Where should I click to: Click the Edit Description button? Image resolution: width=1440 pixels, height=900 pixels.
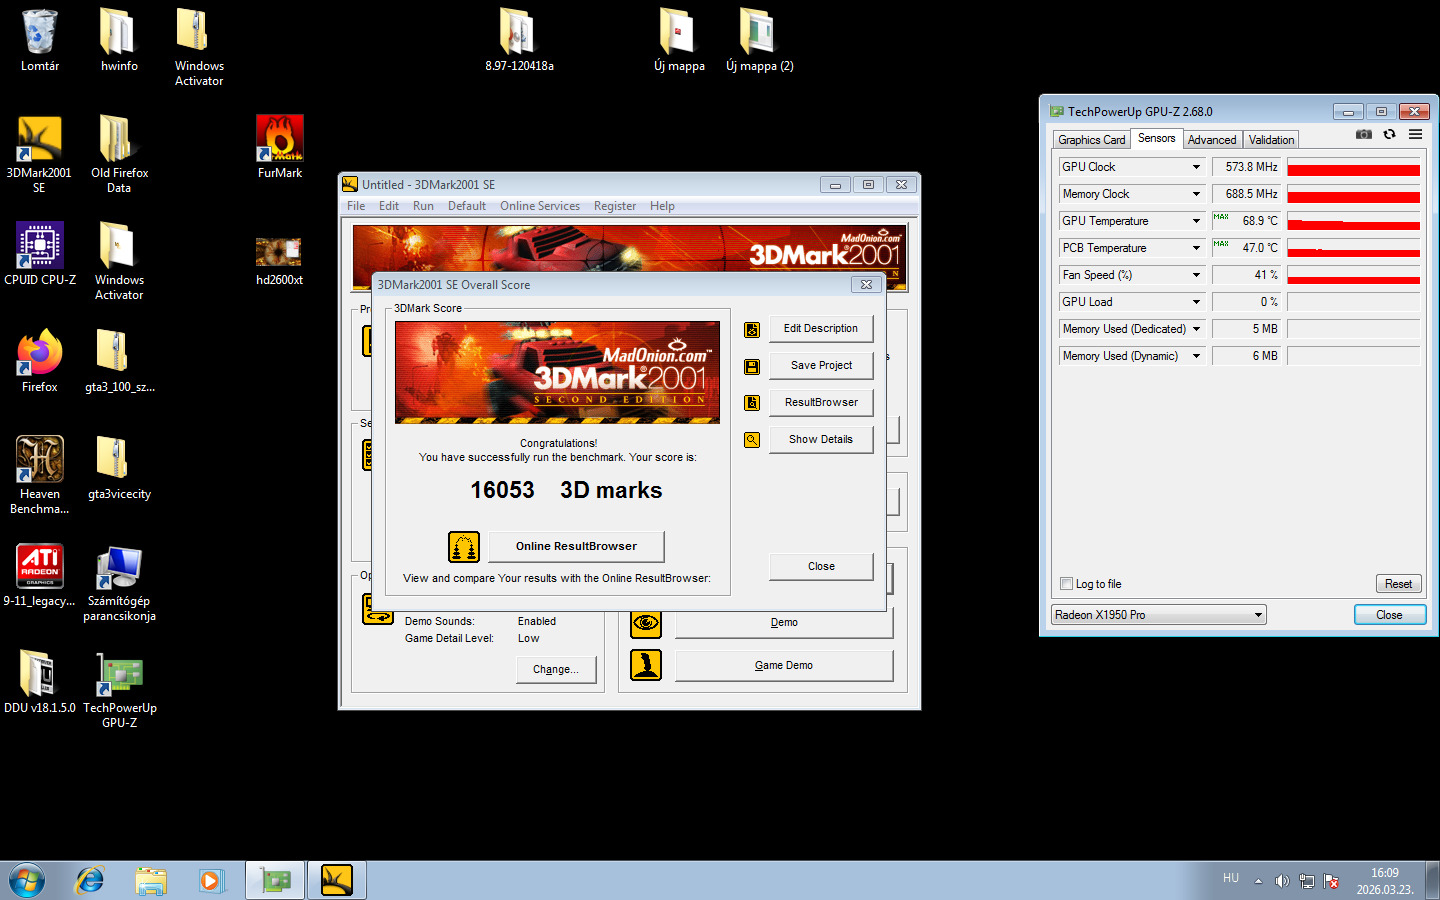pyautogui.click(x=821, y=329)
